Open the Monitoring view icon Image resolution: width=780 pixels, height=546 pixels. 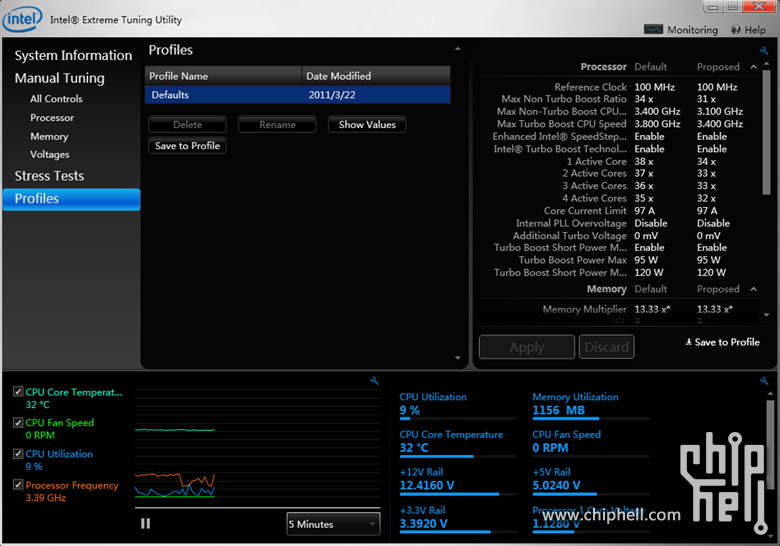pos(653,29)
